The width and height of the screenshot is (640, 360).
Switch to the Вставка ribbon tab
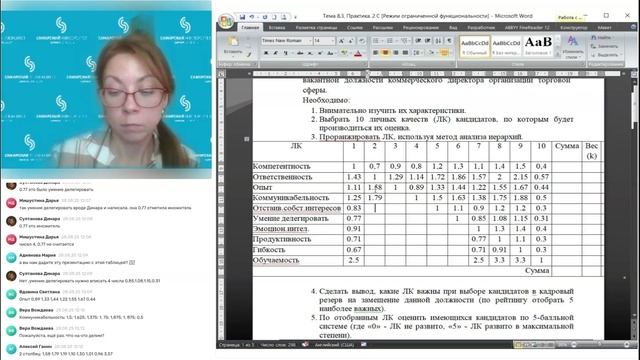[277, 28]
